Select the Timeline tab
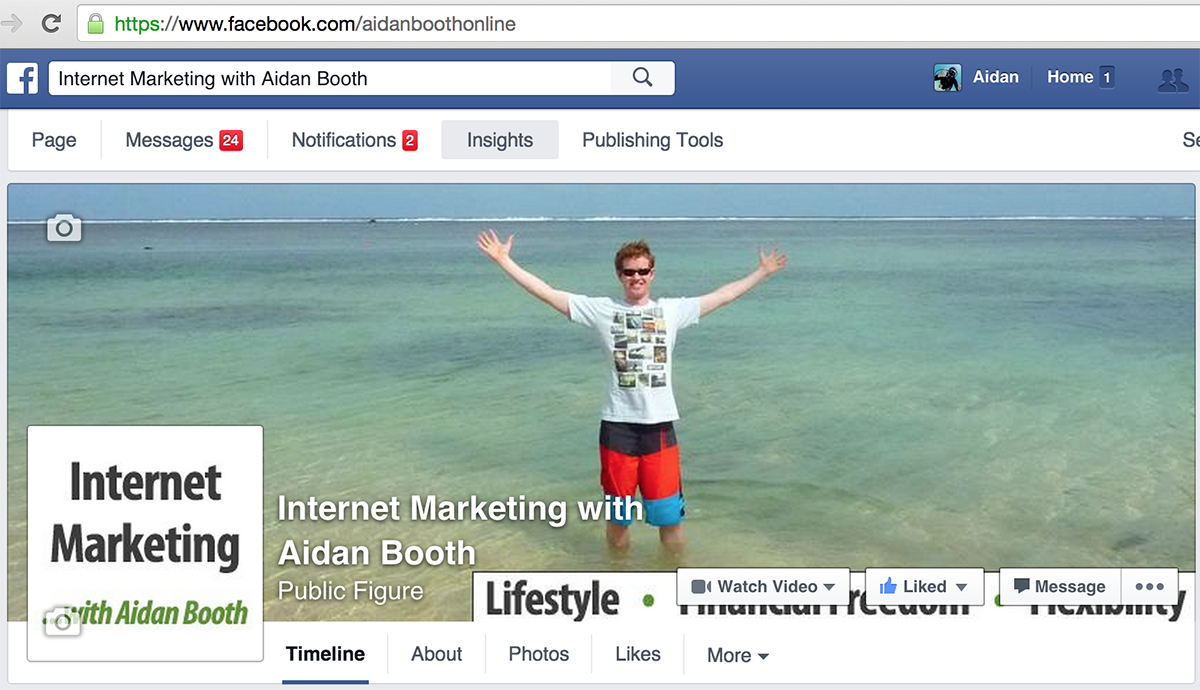The width and height of the screenshot is (1200, 690). [x=325, y=654]
